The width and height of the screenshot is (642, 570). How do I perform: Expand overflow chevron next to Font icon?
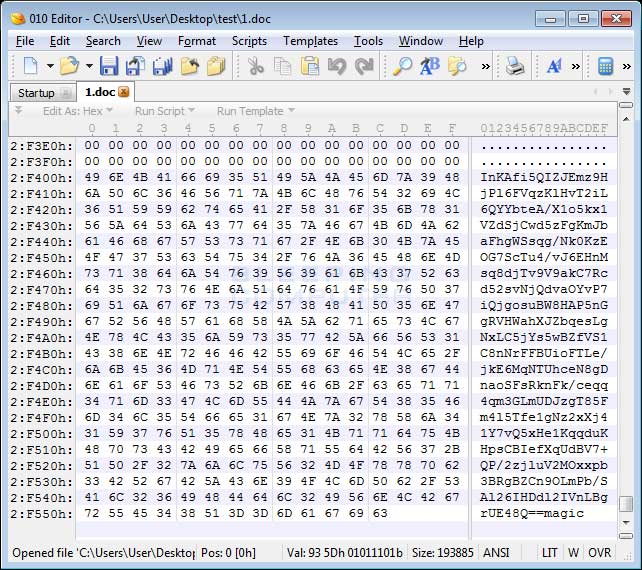tap(576, 66)
